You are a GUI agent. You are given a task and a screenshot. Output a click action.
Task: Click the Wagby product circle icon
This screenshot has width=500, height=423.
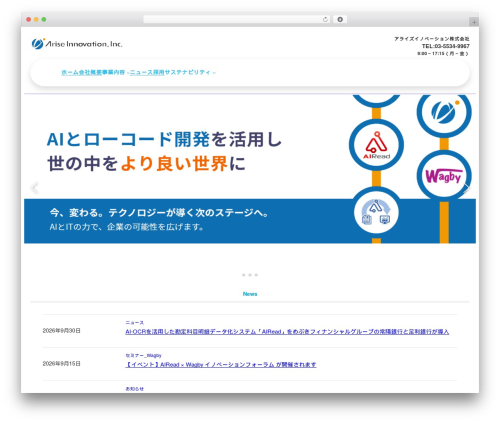[x=444, y=176]
